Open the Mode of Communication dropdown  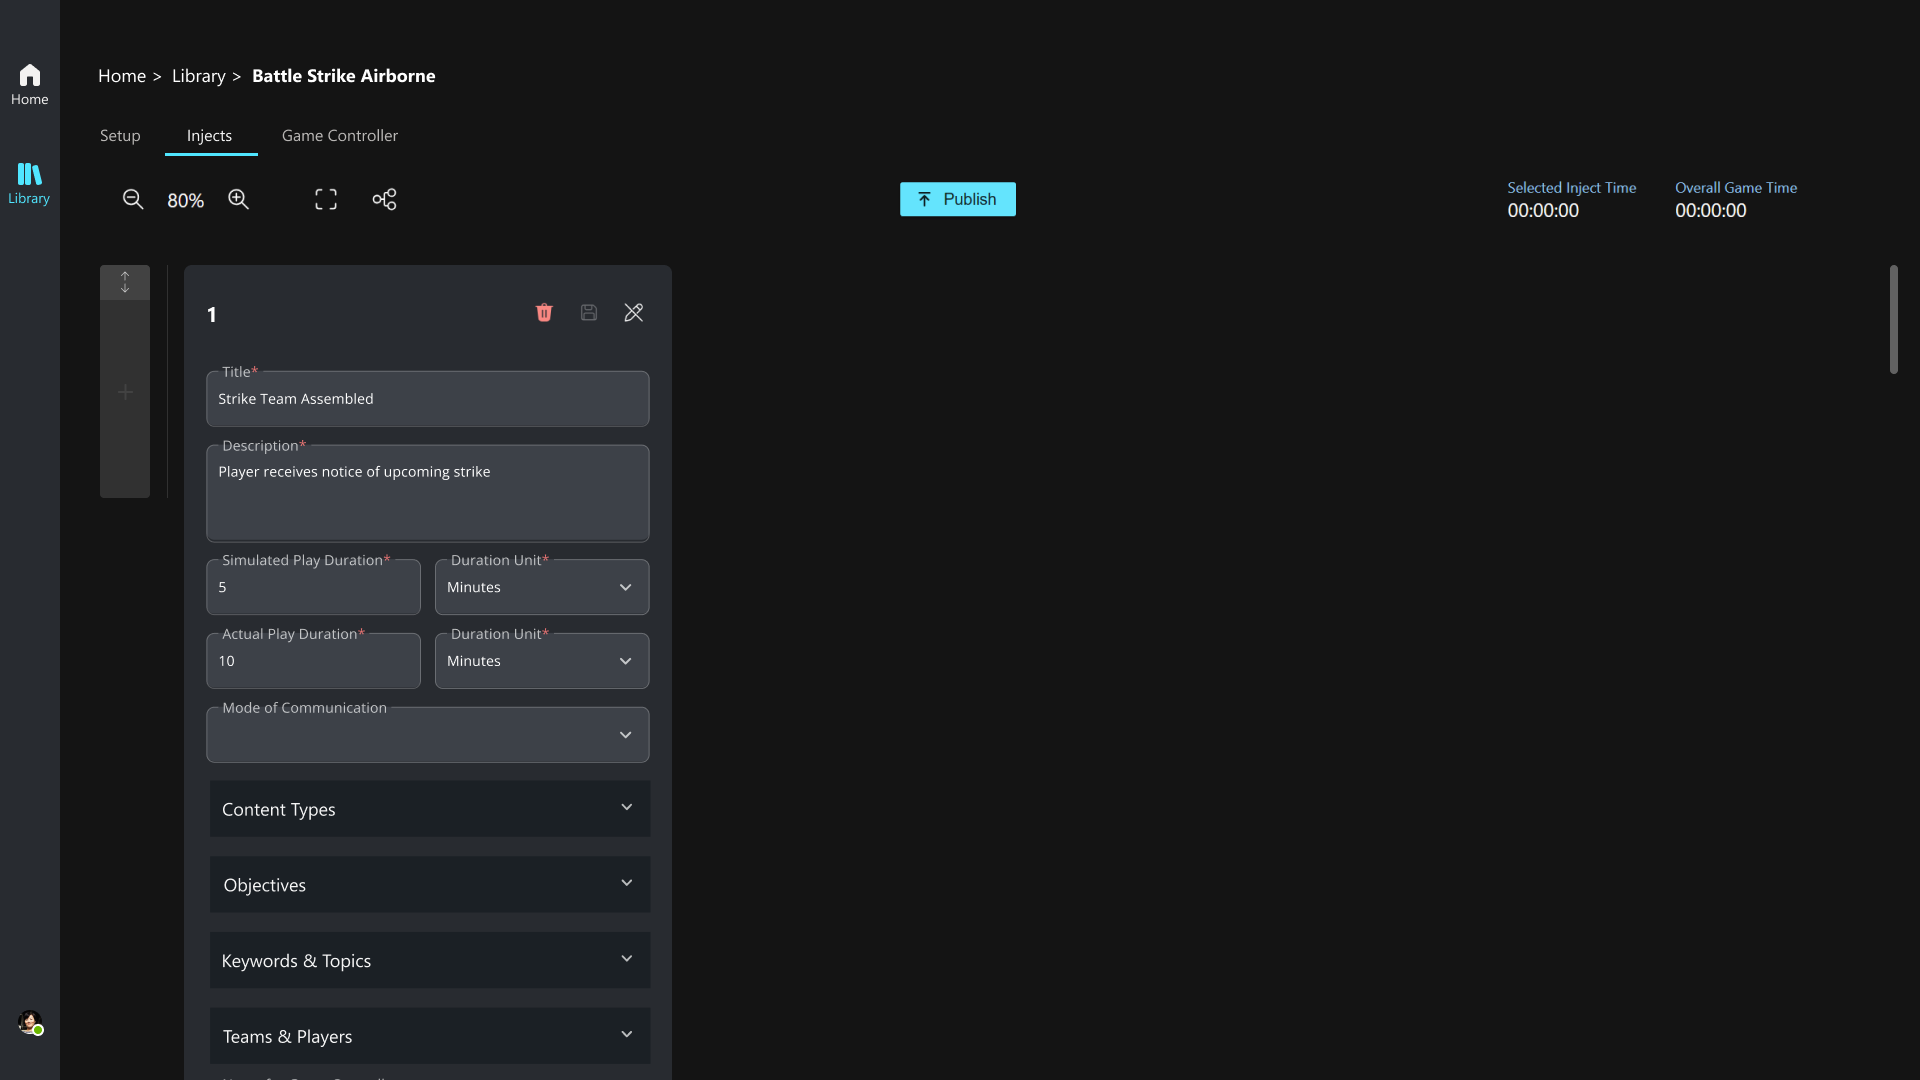point(427,735)
